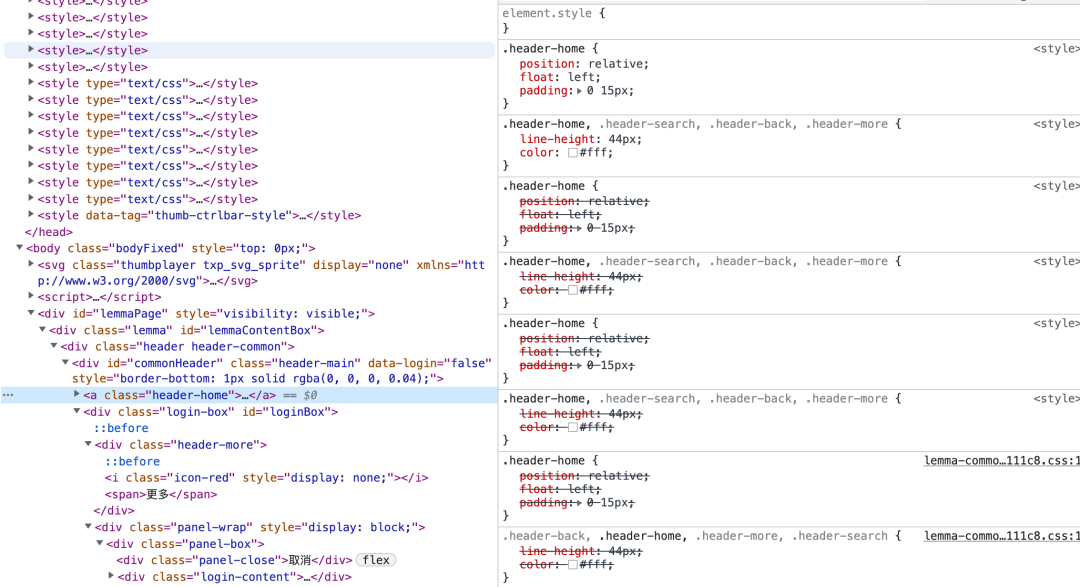
Task: Open <style> source link of first .header-home rule
Action: tap(1057, 48)
